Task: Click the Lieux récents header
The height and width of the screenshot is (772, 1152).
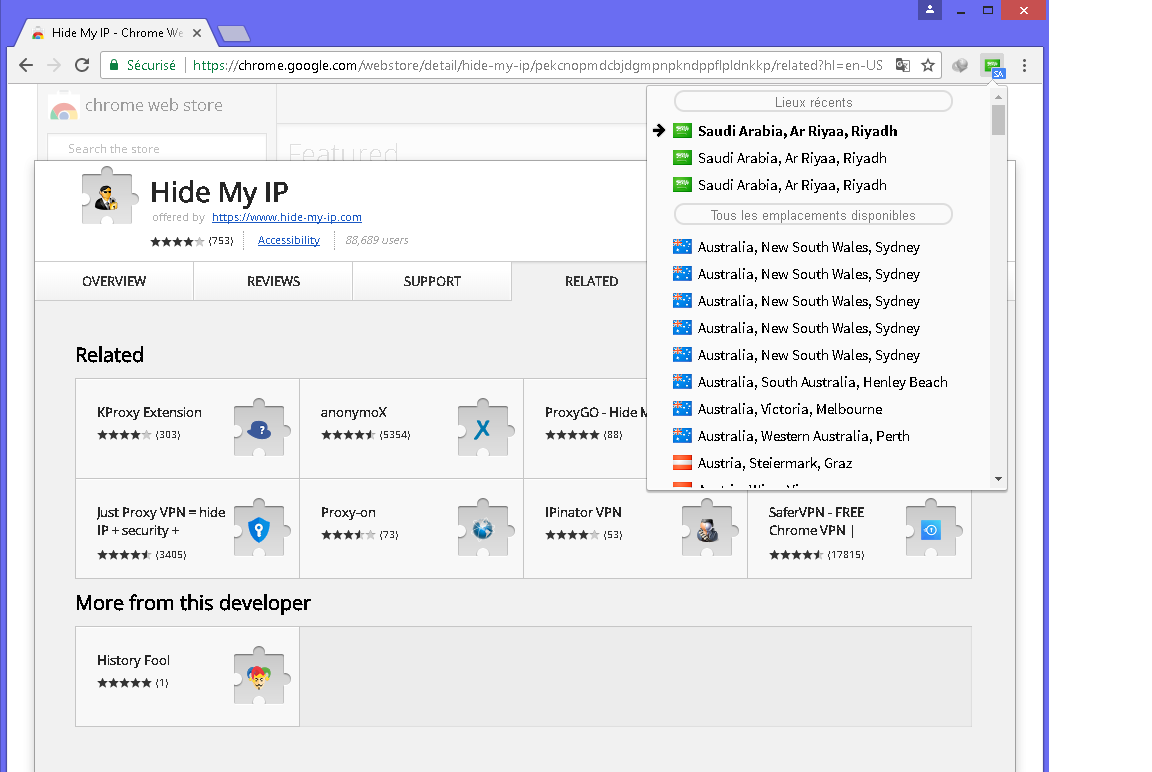Action: (x=813, y=102)
